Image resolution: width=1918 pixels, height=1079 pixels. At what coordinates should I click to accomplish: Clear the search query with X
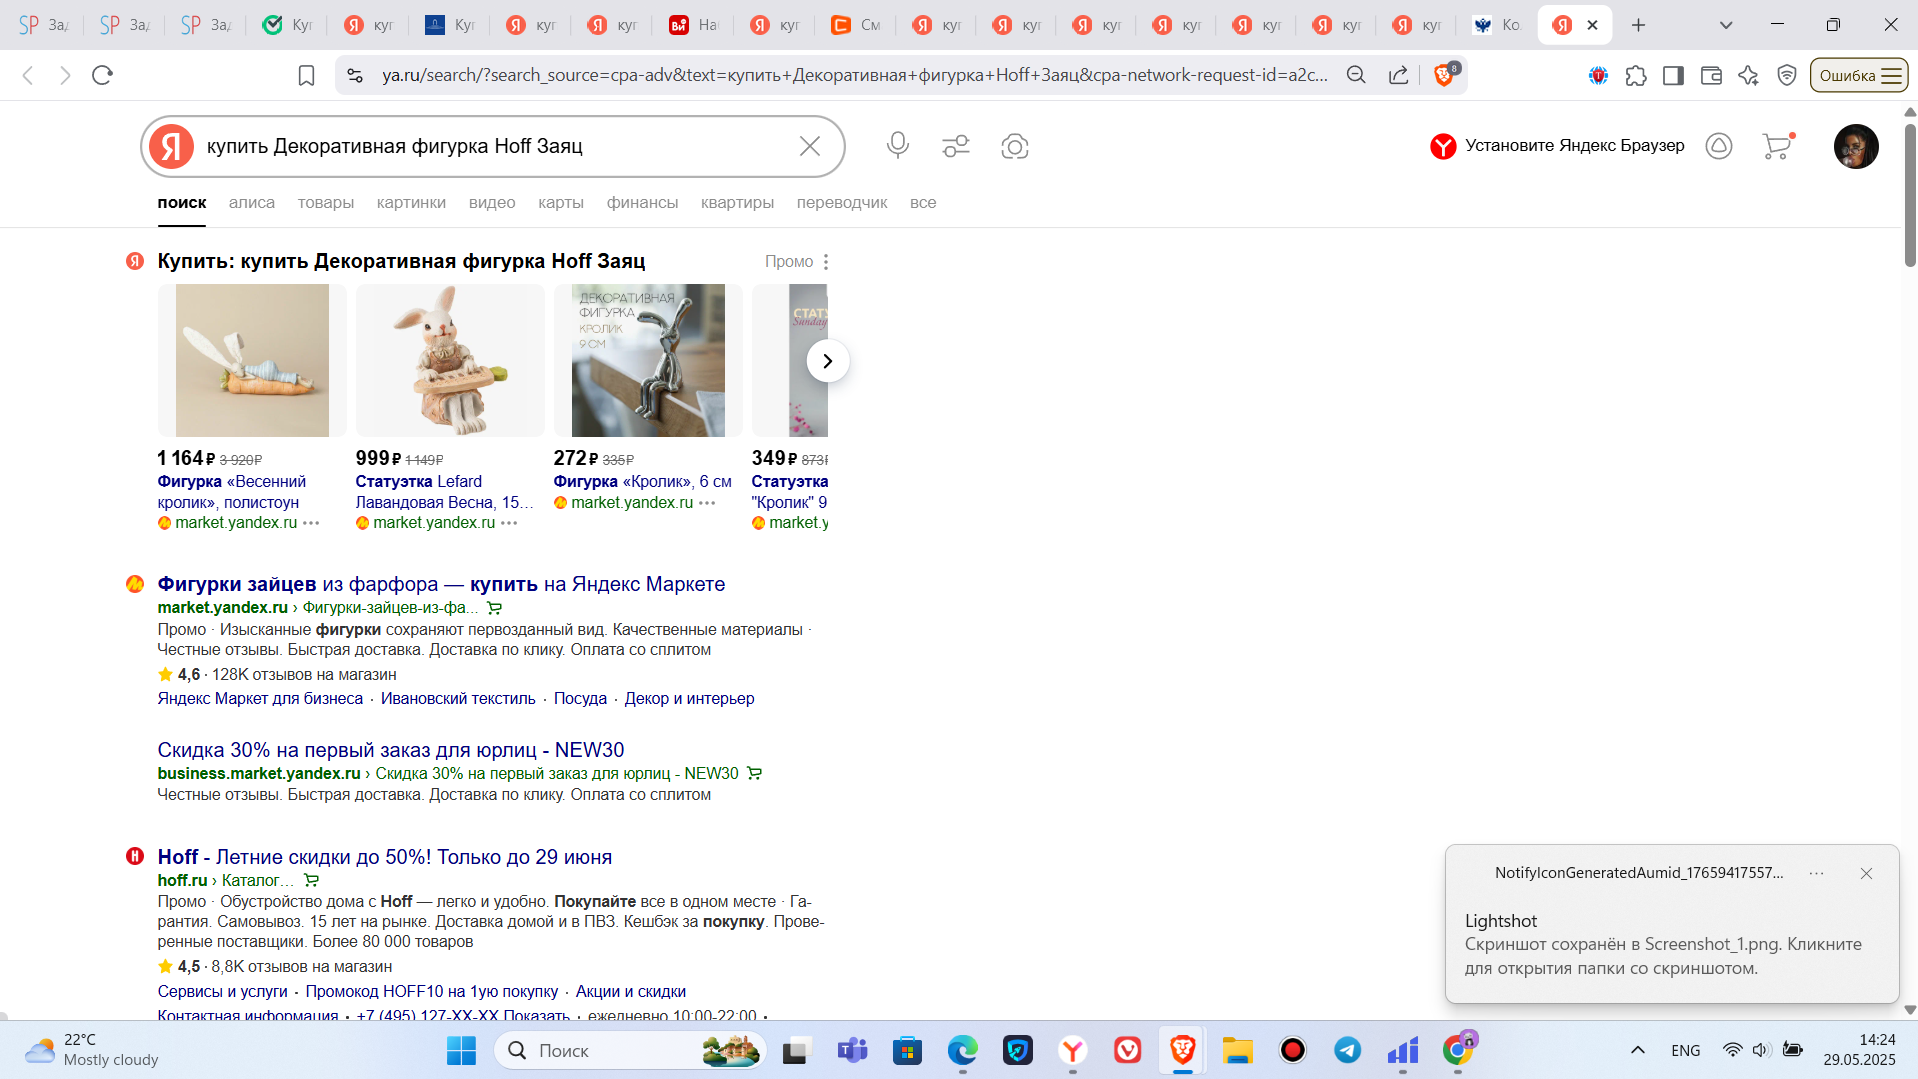810,146
